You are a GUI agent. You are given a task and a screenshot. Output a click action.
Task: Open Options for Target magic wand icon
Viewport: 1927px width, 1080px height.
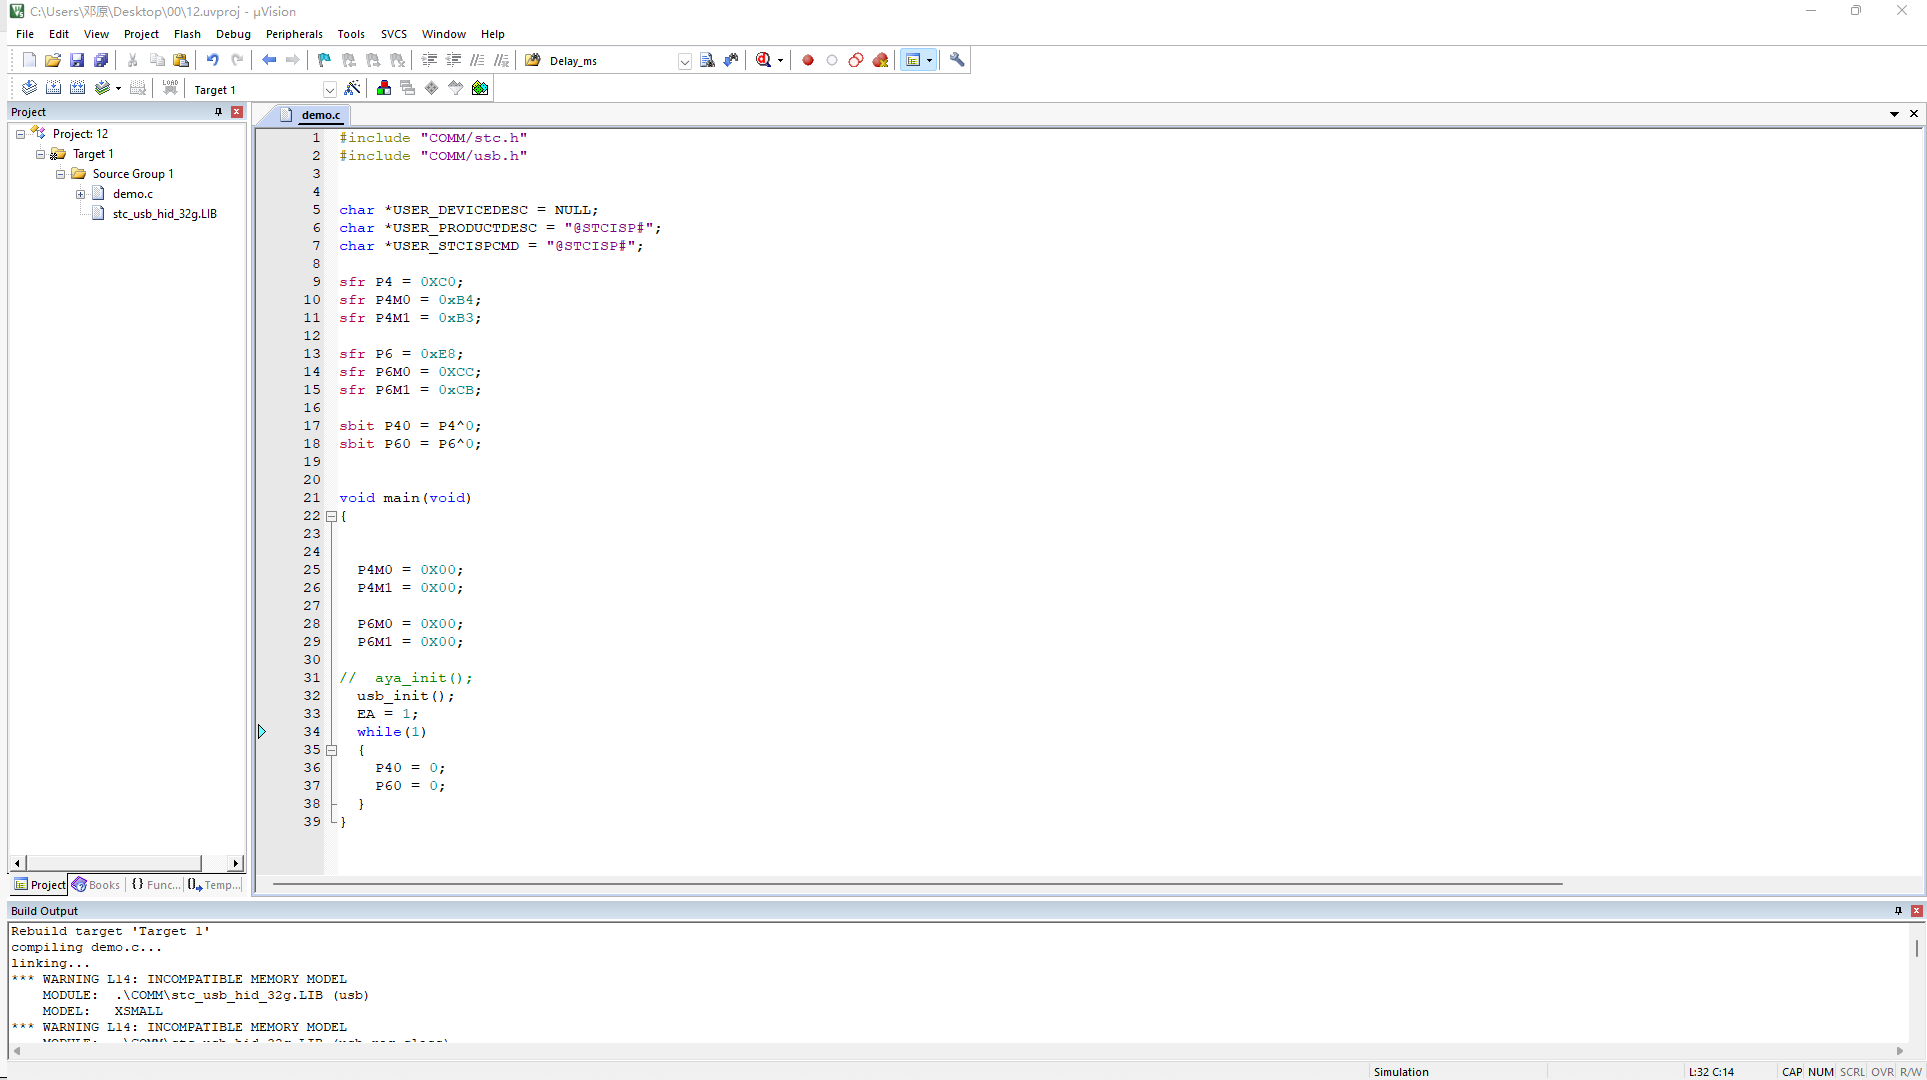353,89
